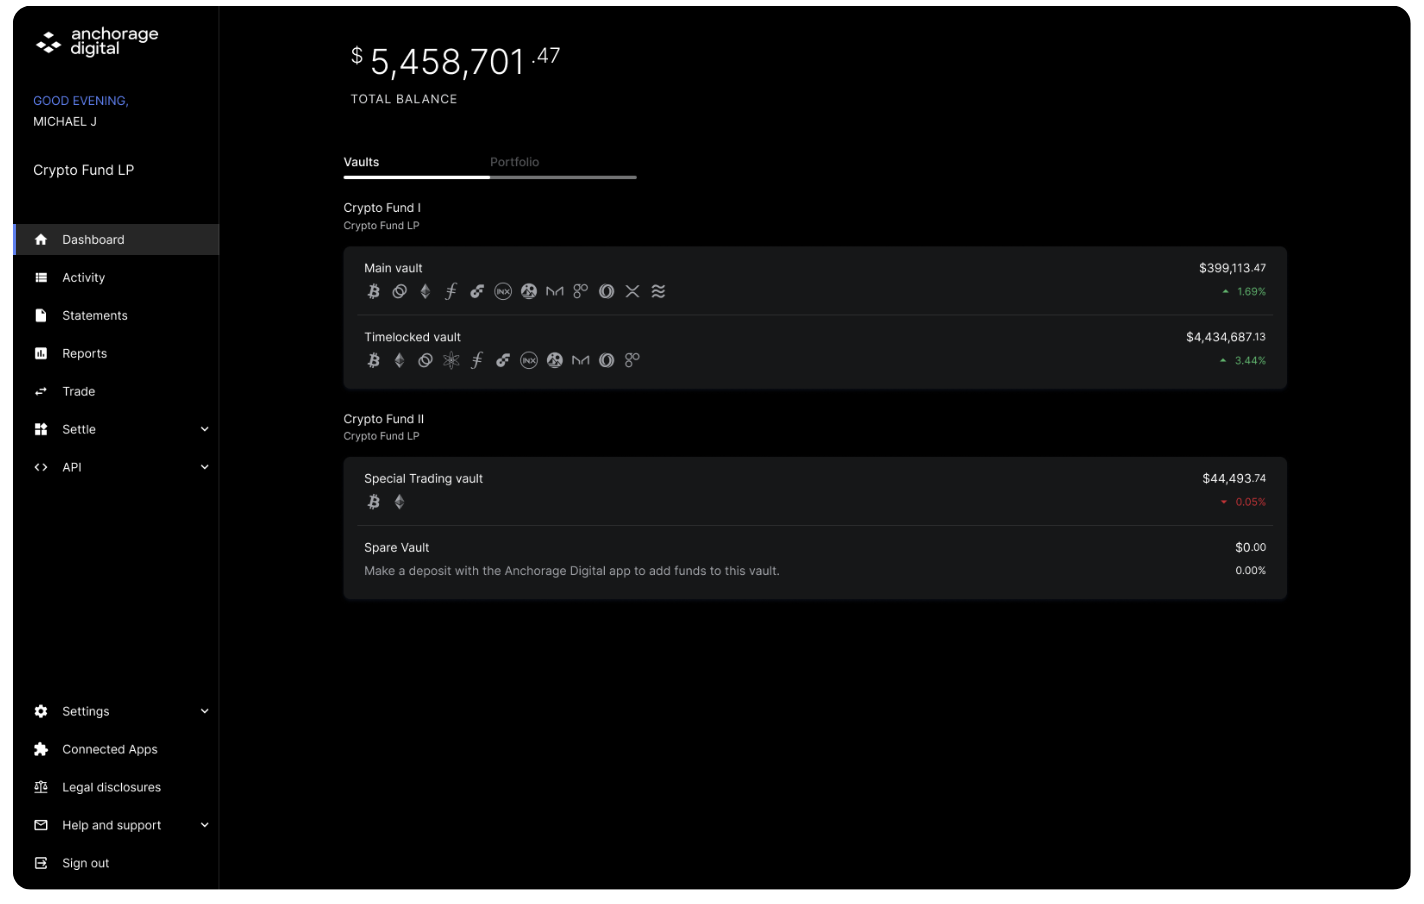Expand the Settle menu chevron
1424x904 pixels.
pos(205,430)
